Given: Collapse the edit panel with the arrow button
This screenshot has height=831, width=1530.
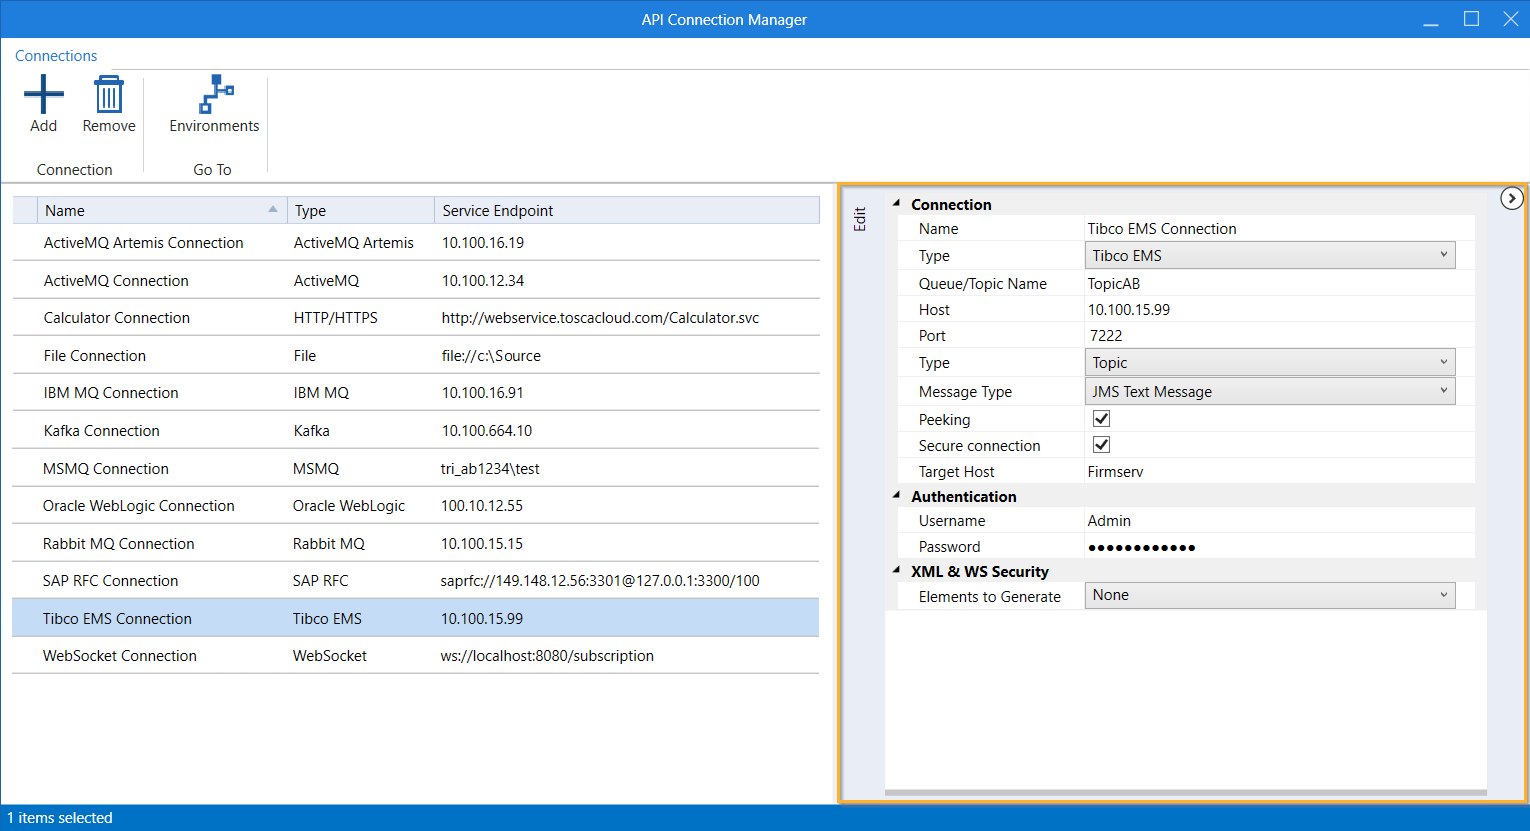Looking at the screenshot, I should 1511,198.
